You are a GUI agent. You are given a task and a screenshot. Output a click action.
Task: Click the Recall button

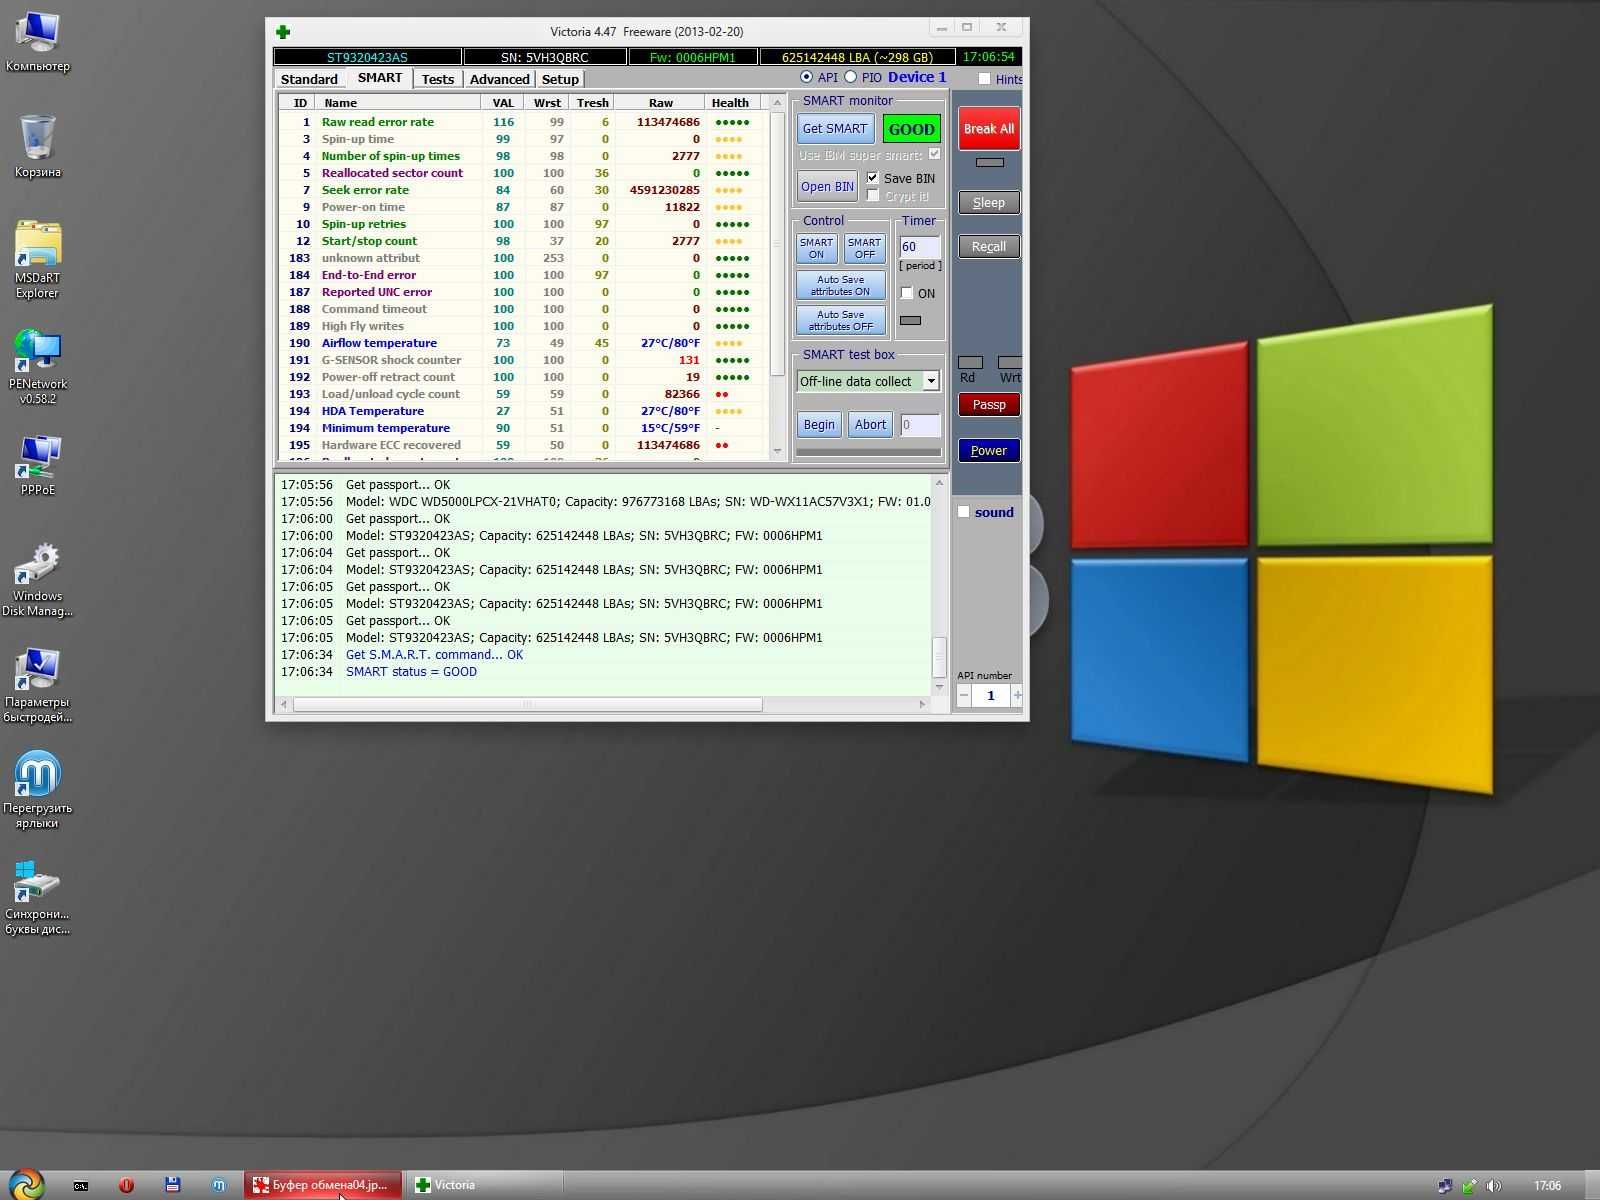pos(989,246)
